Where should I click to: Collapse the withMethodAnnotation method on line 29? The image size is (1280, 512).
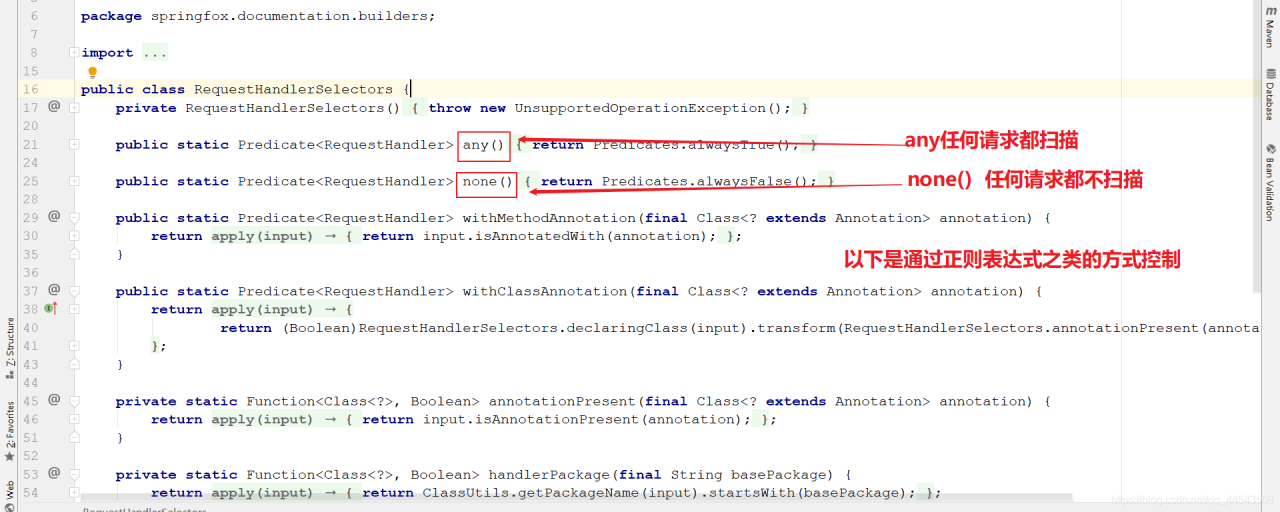tap(74, 218)
